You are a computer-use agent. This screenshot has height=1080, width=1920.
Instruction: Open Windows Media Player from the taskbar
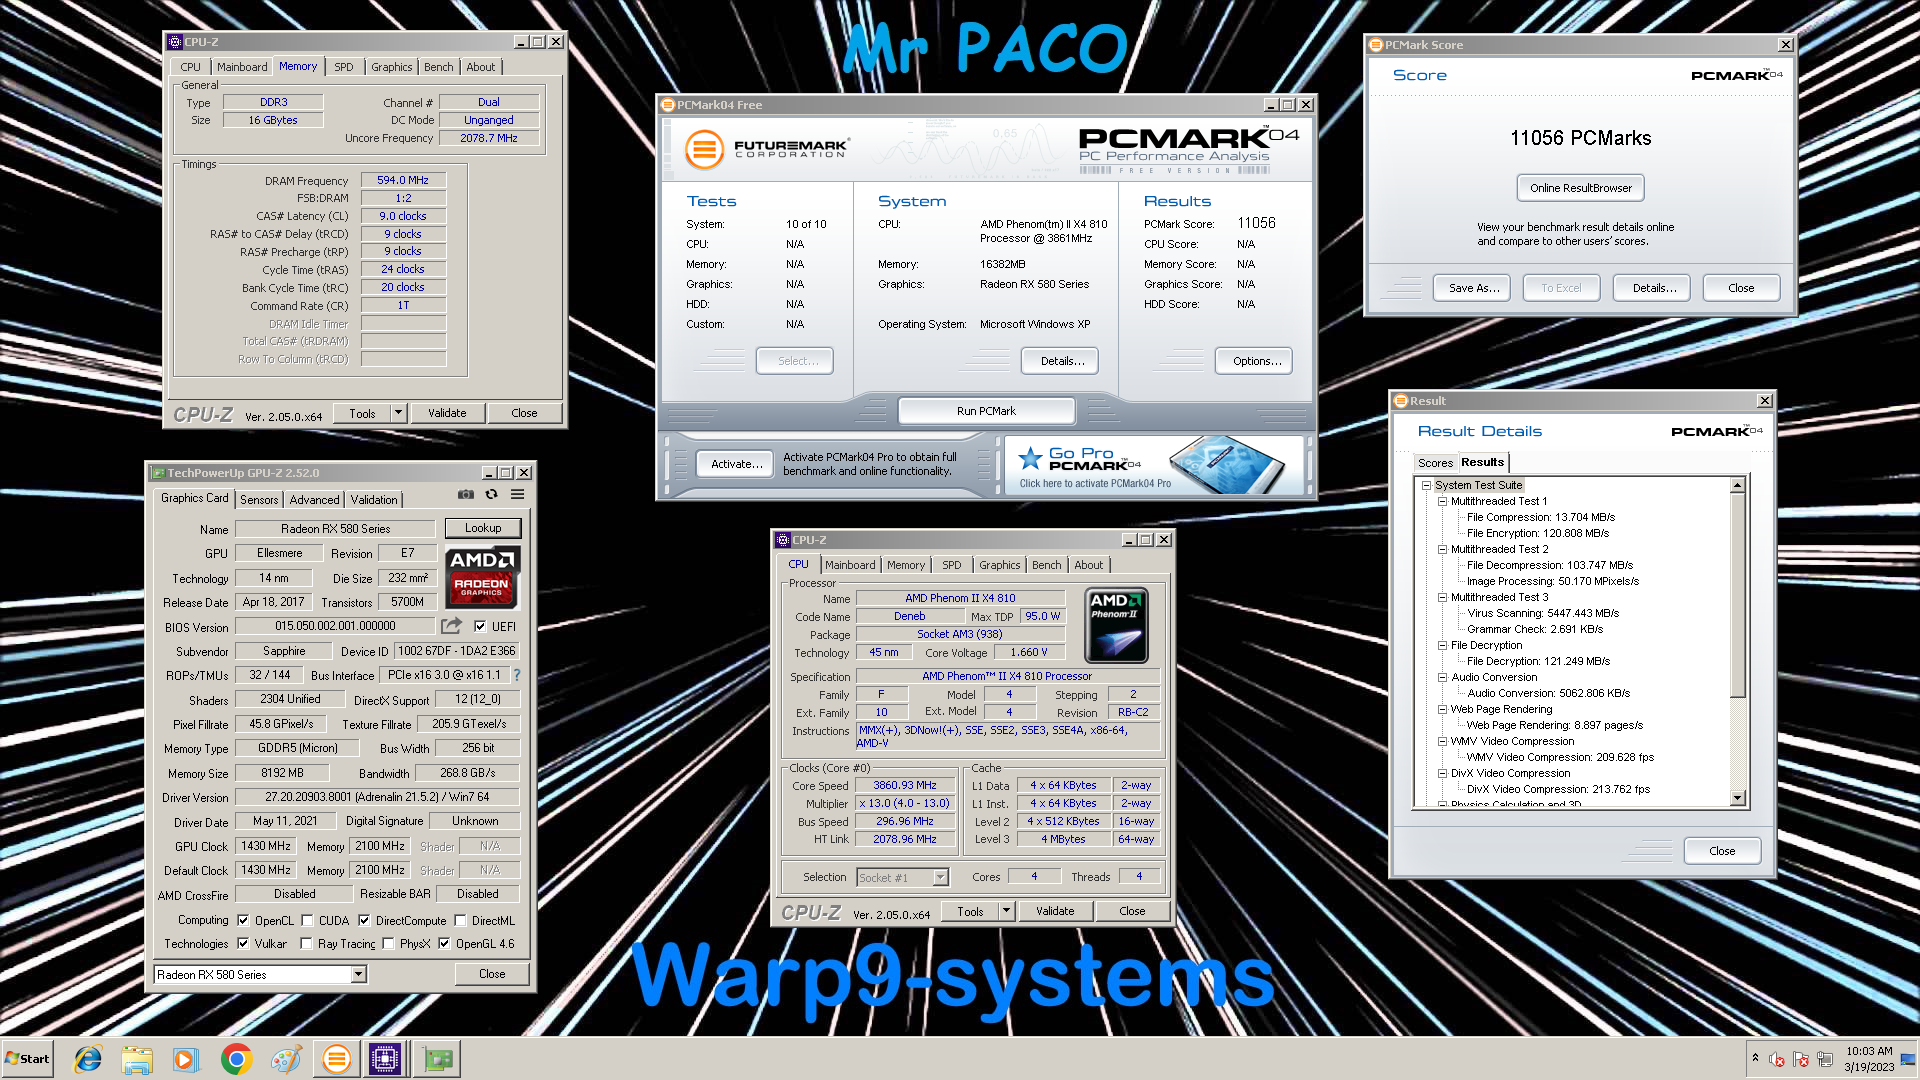186,1059
